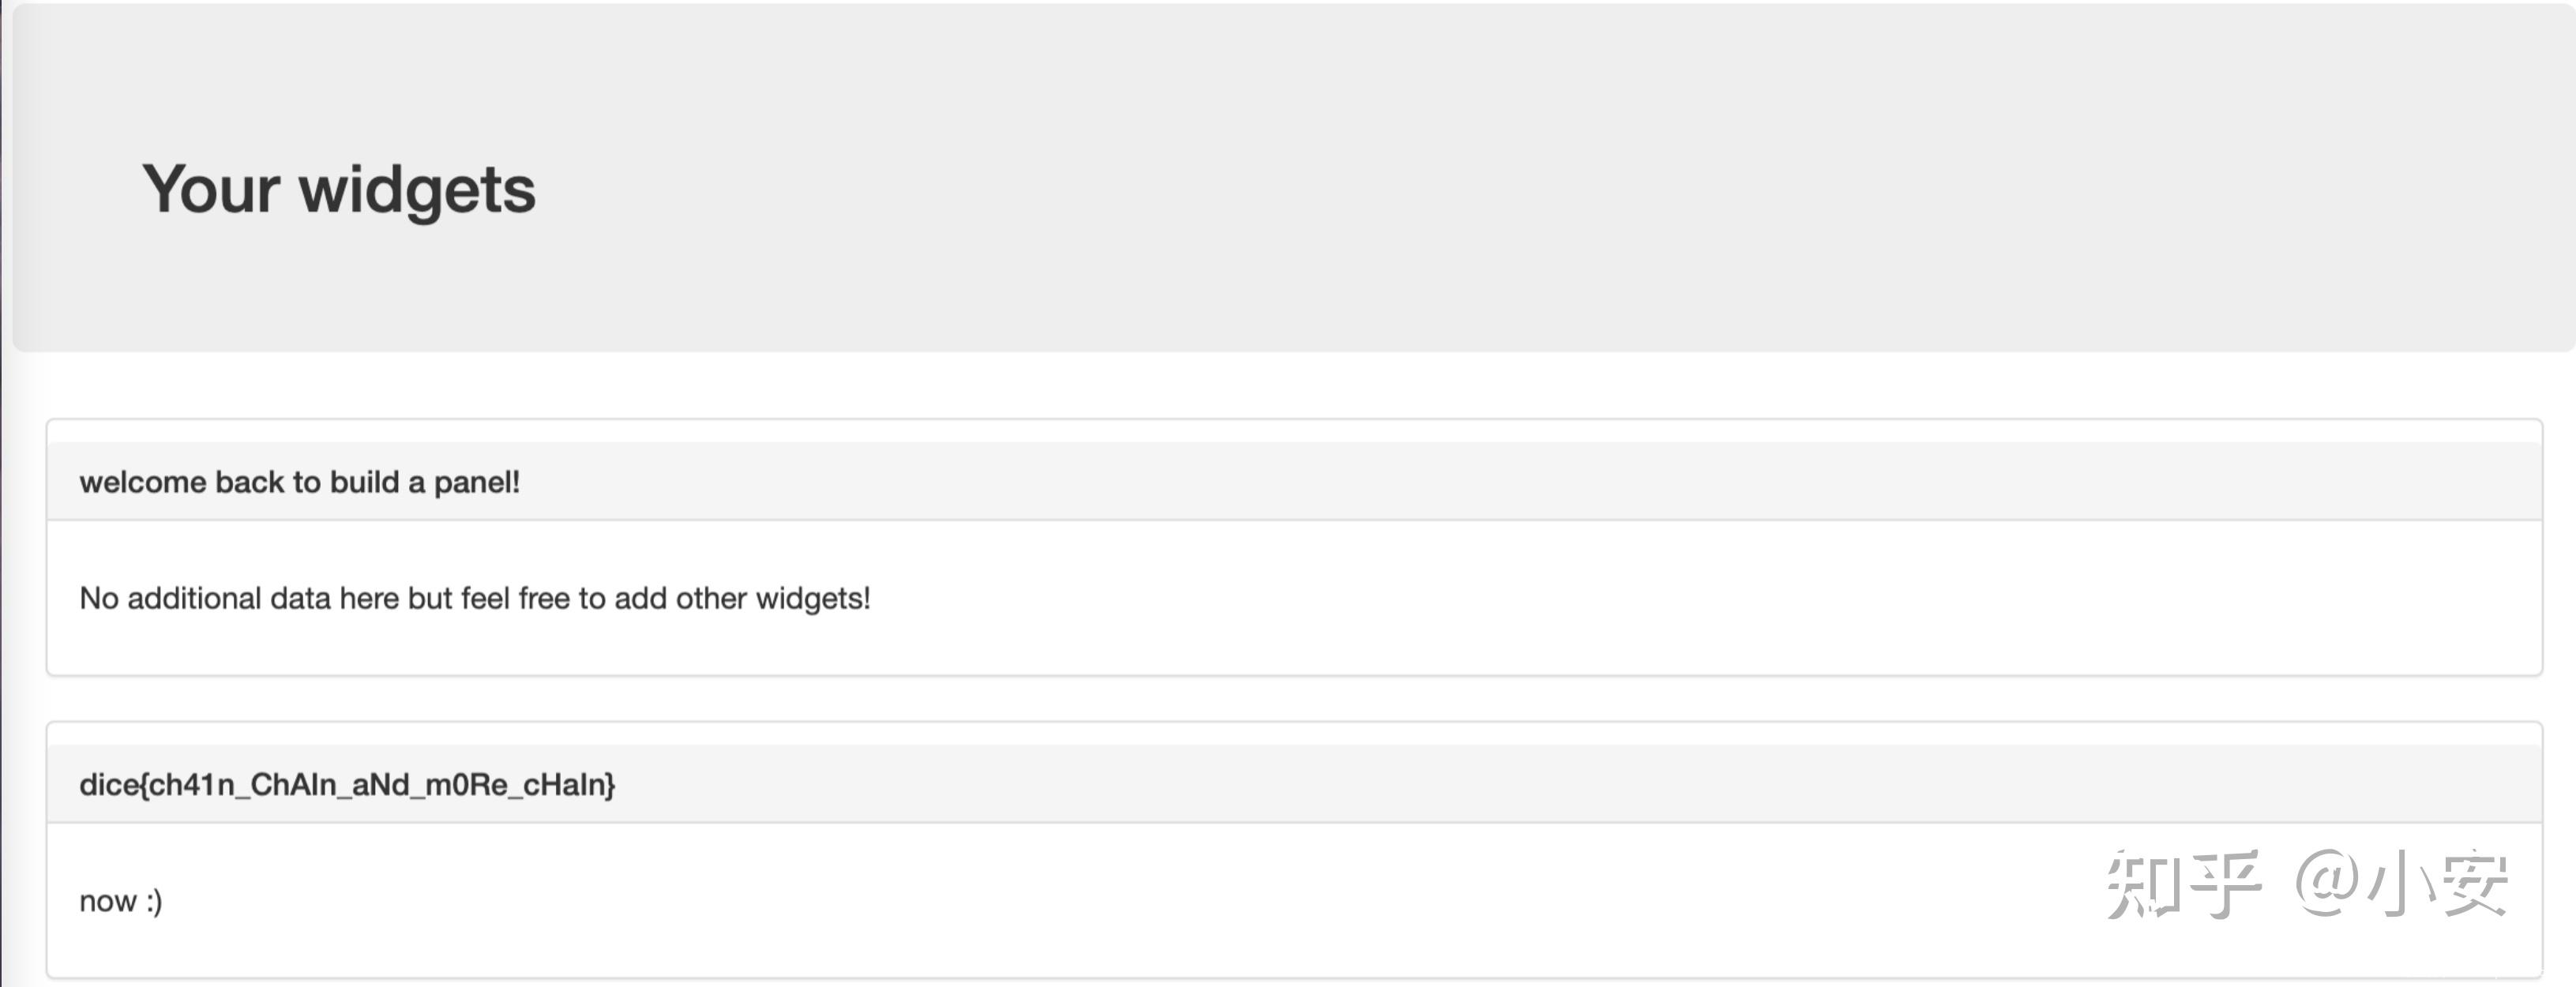The height and width of the screenshot is (987, 2576).
Task: Click the ":)" smiley in second widget
Action: click(x=153, y=901)
